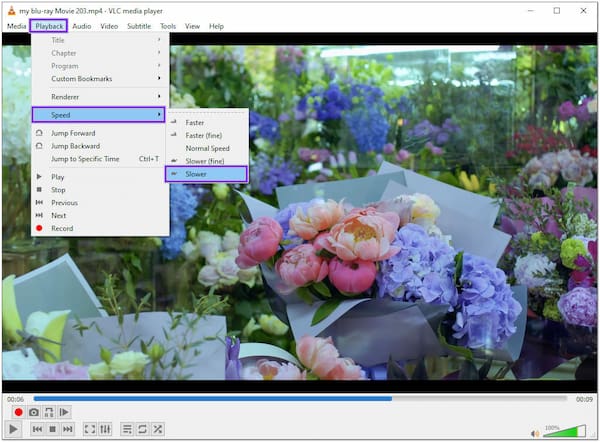Select Faster (fine) speed option

[207, 135]
